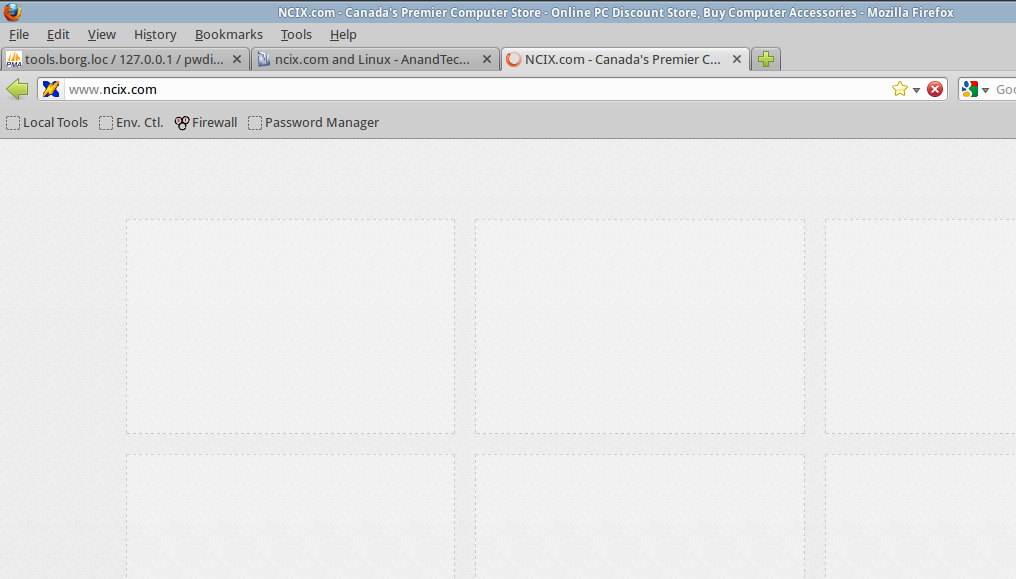Open the Bookmarks menu
This screenshot has height=579, width=1016.
click(228, 35)
